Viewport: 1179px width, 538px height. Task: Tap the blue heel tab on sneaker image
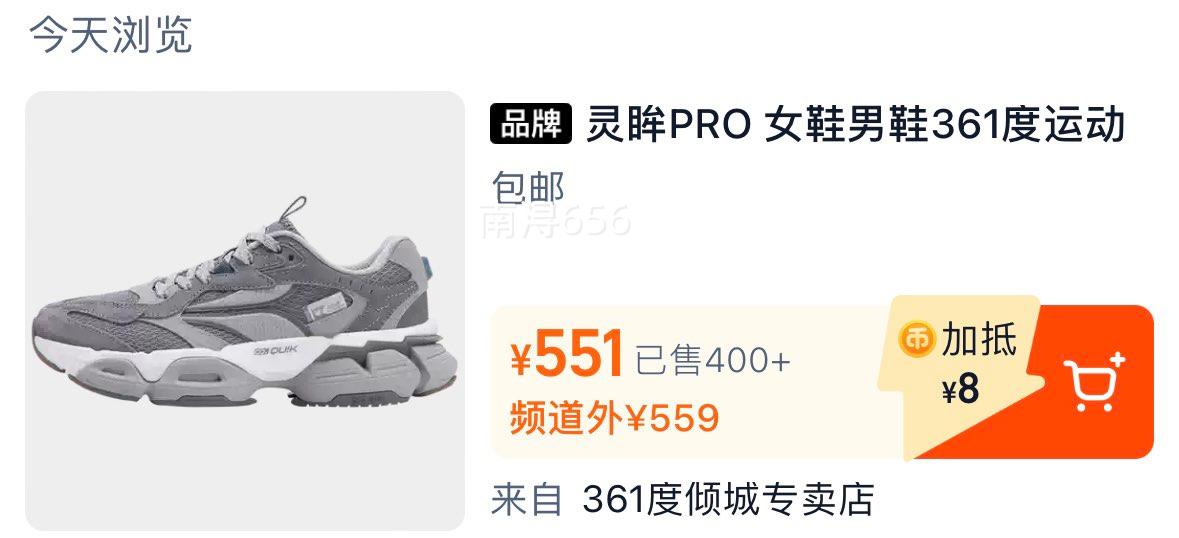[x=426, y=267]
